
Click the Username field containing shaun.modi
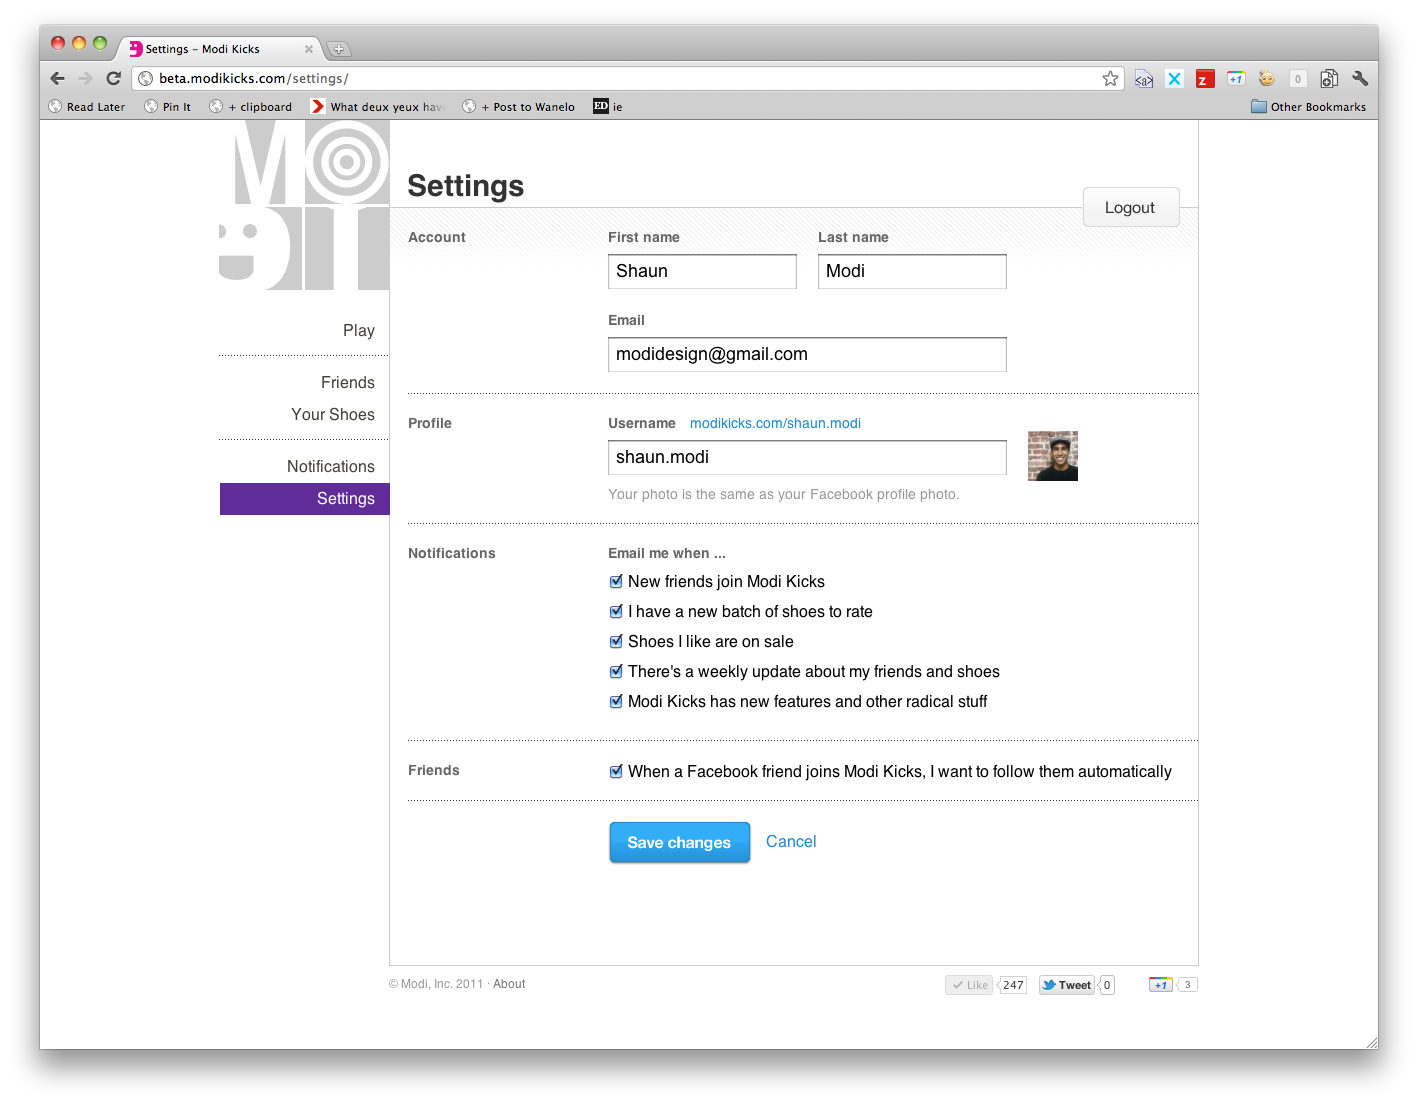pos(807,457)
